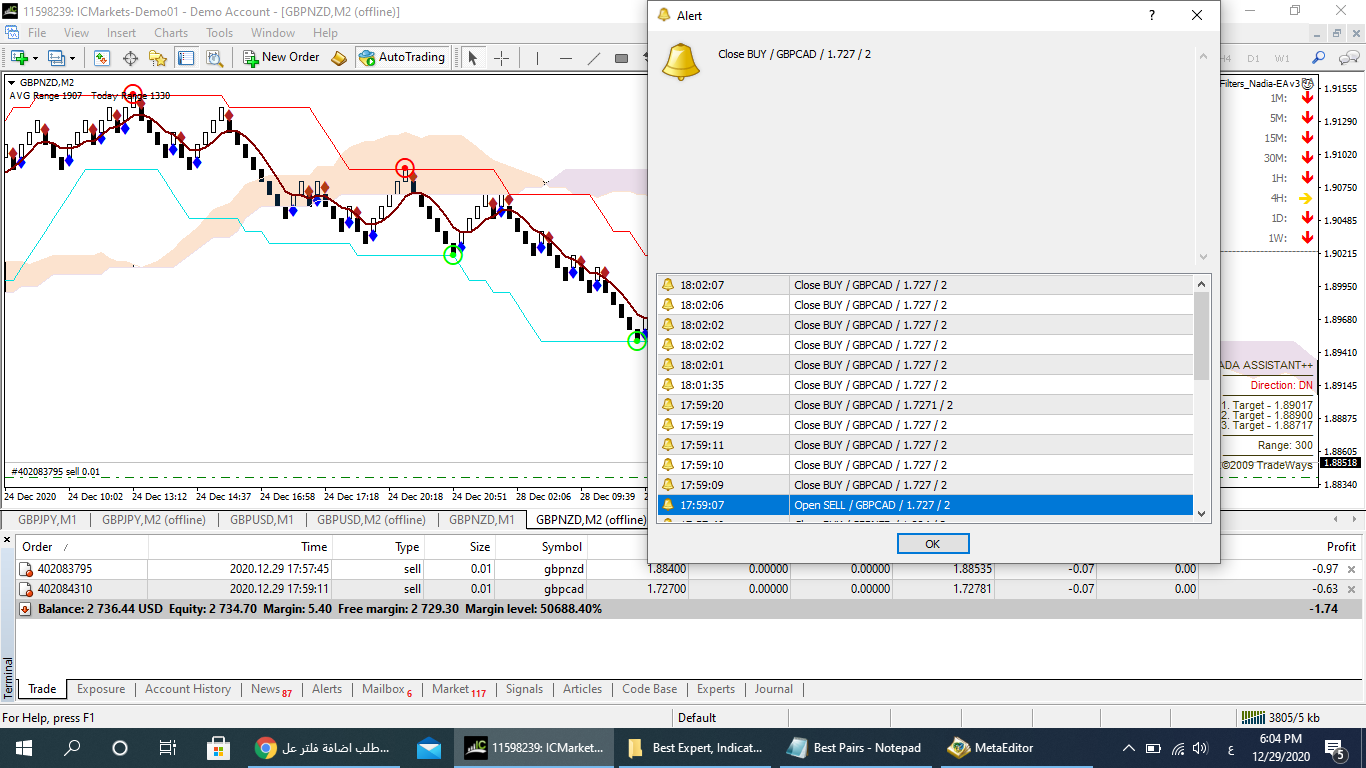Open the Windows Start menu

tap(24, 747)
